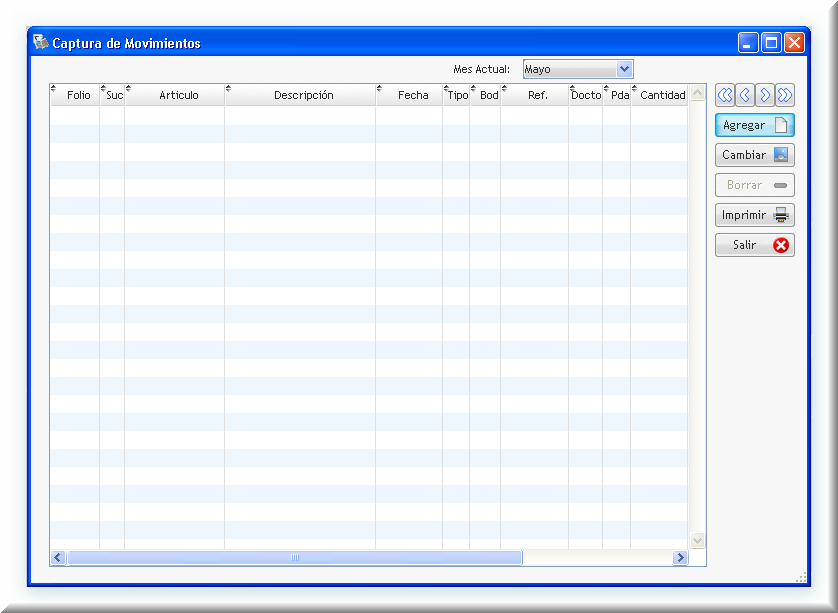This screenshot has width=838, height=613.
Task: Click the horizontal scrollbar left arrow
Action: [x=58, y=557]
